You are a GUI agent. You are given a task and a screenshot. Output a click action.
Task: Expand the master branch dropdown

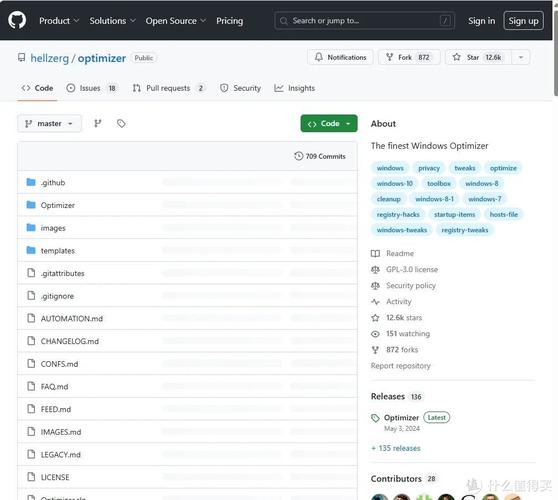[x=49, y=123]
